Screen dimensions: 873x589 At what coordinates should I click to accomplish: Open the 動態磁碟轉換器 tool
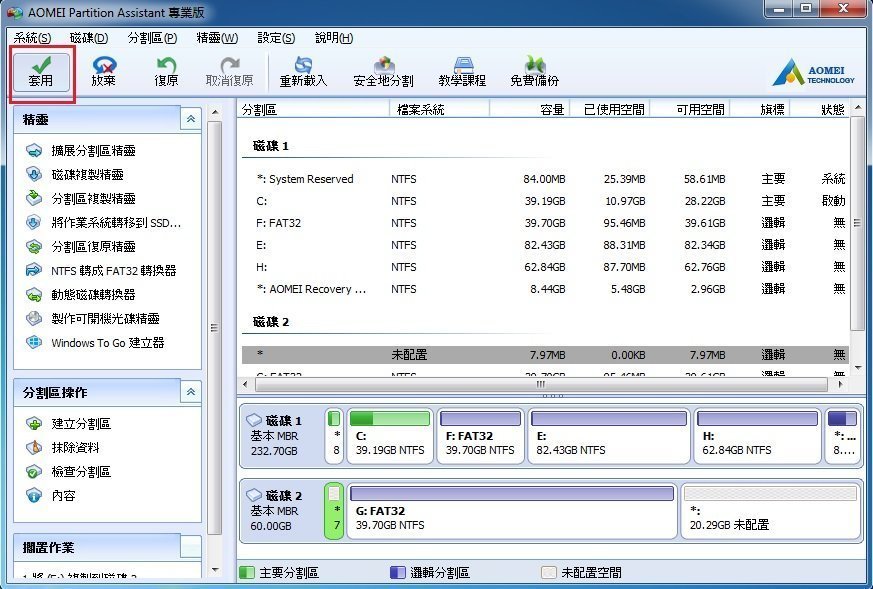click(x=81, y=294)
